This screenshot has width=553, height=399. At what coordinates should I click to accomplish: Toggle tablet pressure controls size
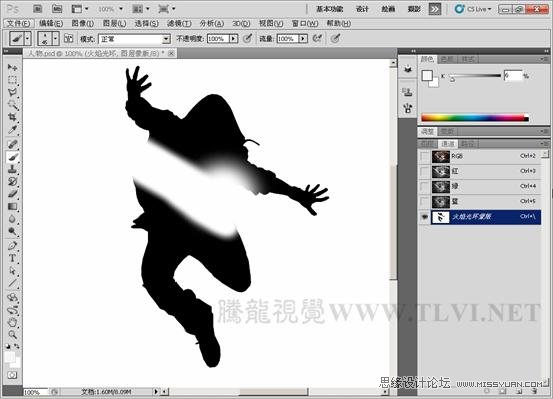[x=335, y=38]
